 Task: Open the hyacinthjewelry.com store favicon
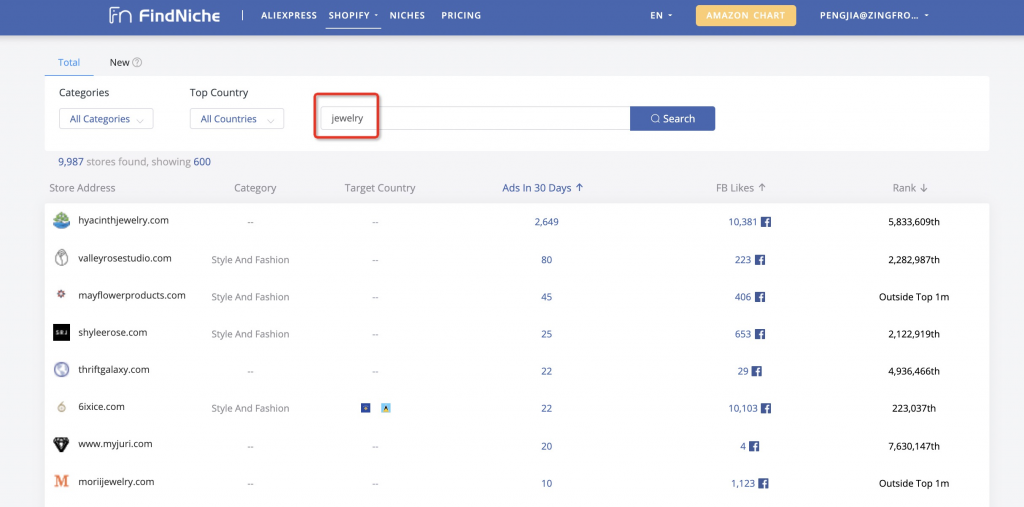(x=61, y=221)
